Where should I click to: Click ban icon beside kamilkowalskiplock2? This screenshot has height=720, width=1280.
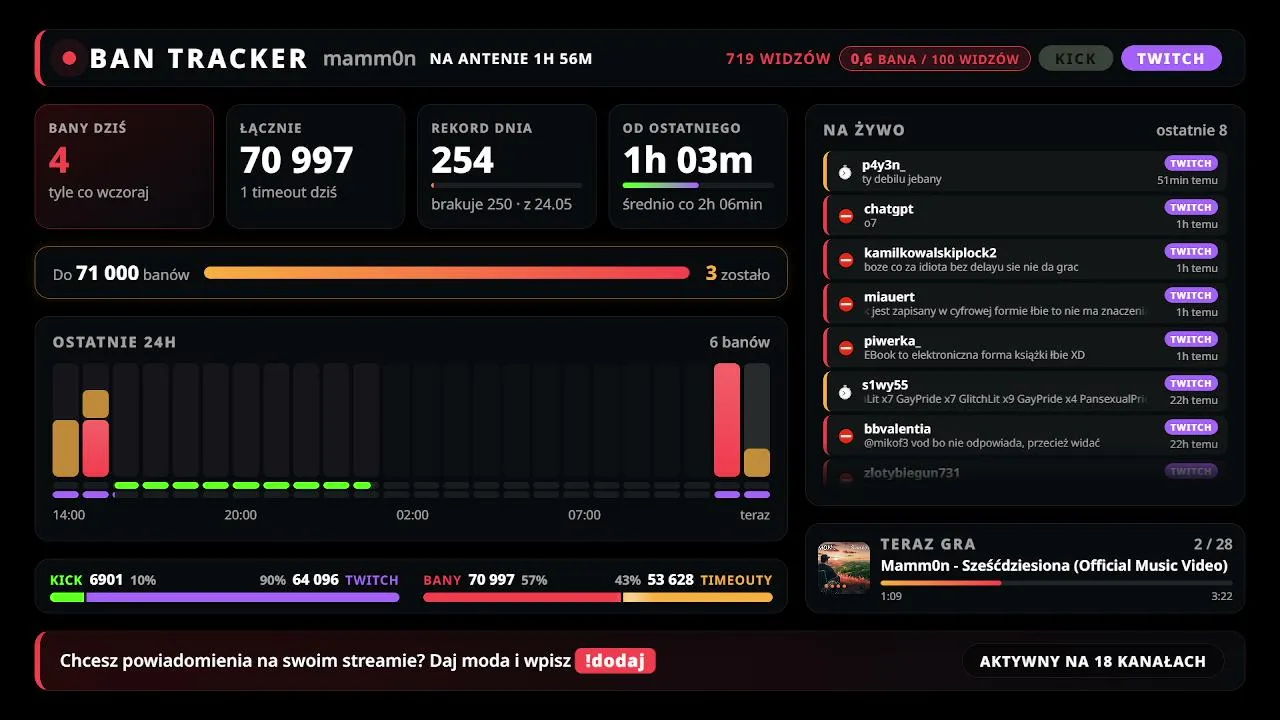(x=845, y=260)
